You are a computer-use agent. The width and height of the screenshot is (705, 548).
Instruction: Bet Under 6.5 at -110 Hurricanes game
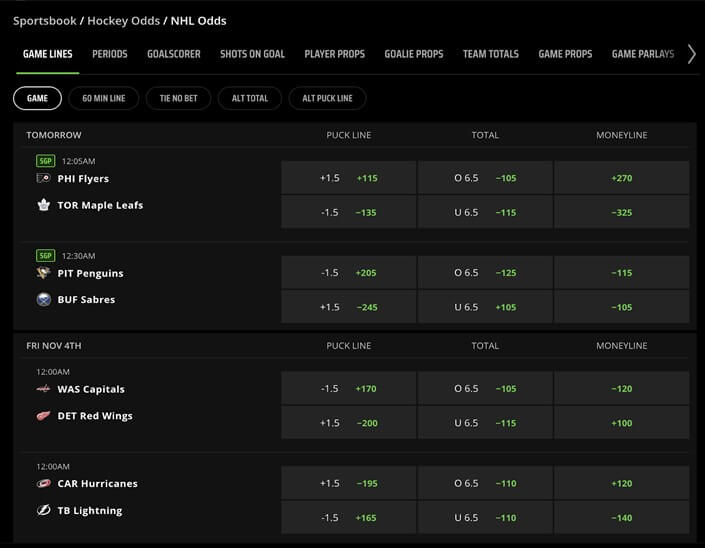(485, 517)
